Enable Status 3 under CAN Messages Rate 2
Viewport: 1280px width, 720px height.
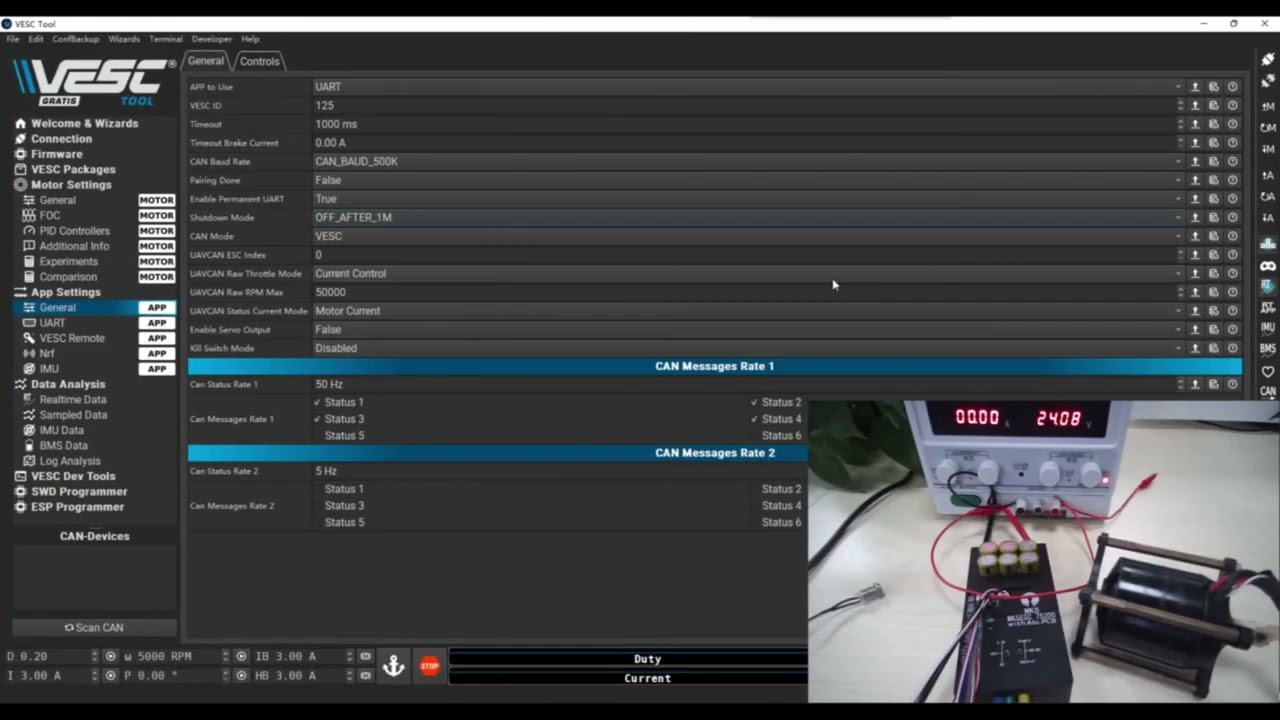(x=339, y=506)
